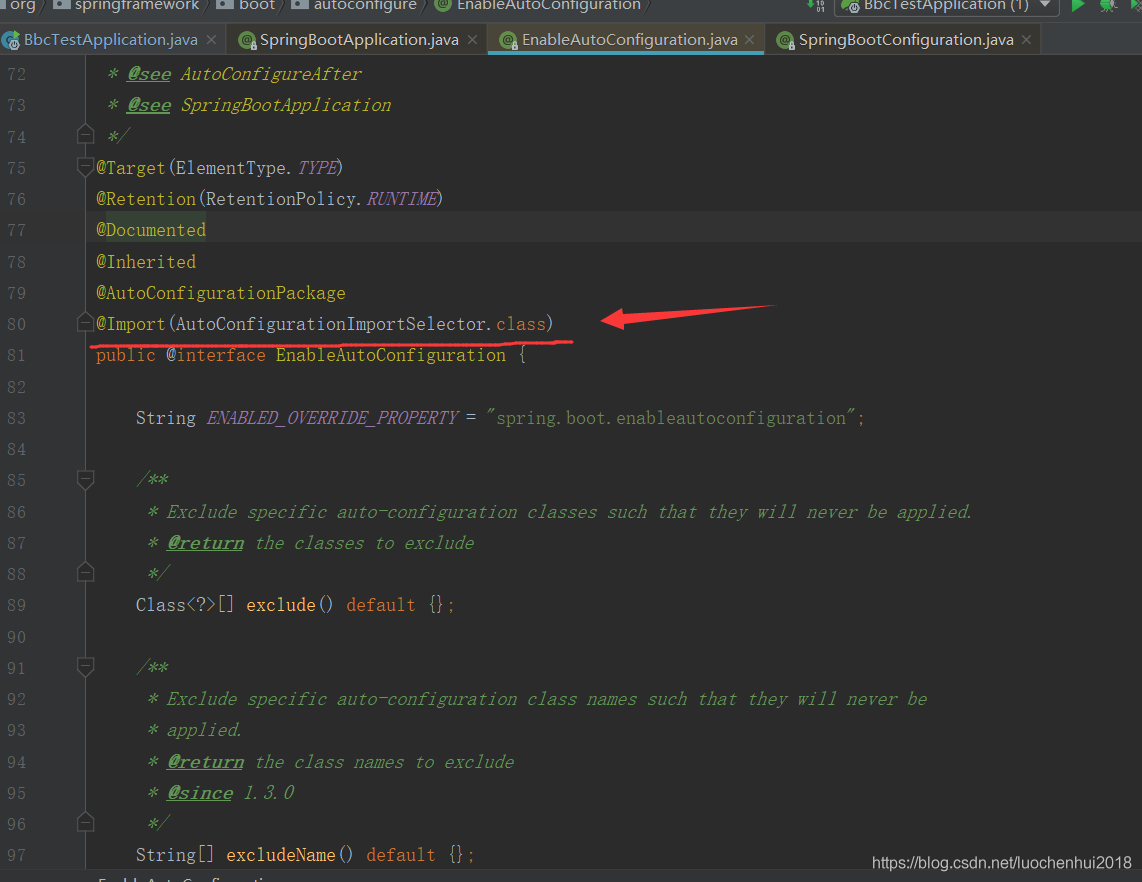The image size is (1142, 882).
Task: Click line number 83 in the gutter
Action: coord(17,418)
